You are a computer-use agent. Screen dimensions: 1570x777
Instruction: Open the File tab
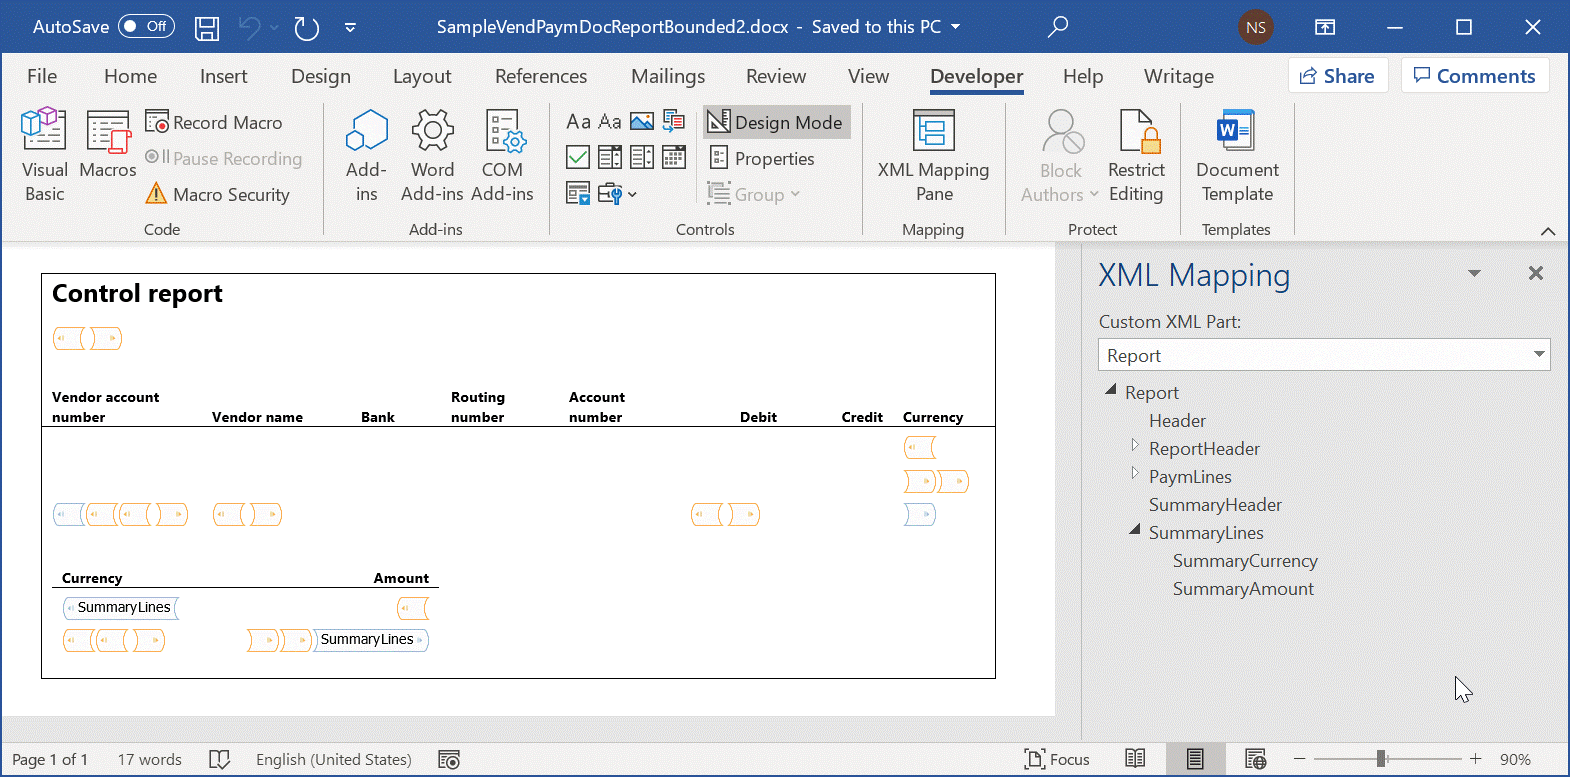[x=42, y=76]
